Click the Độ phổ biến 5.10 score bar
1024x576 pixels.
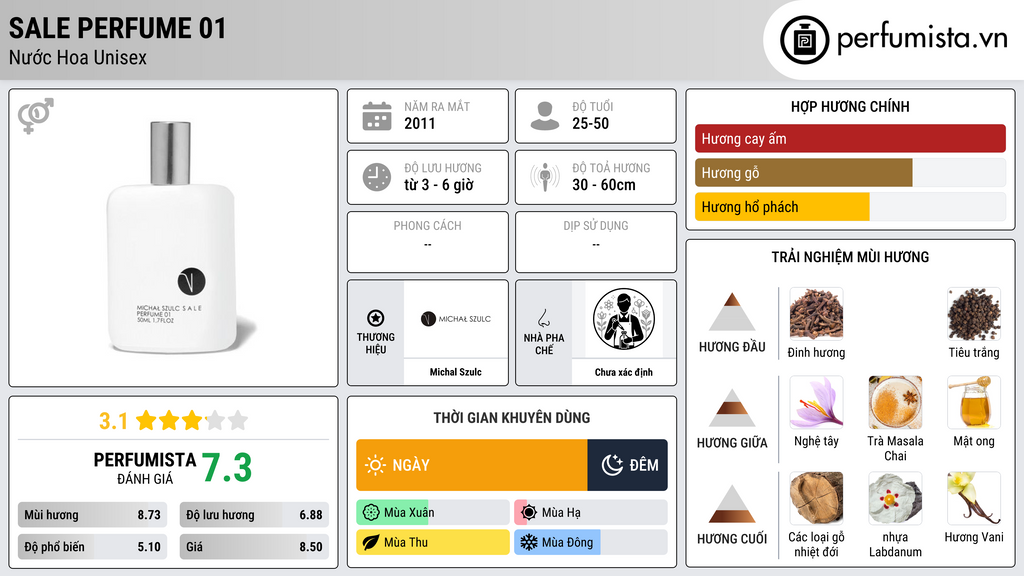click(x=92, y=547)
